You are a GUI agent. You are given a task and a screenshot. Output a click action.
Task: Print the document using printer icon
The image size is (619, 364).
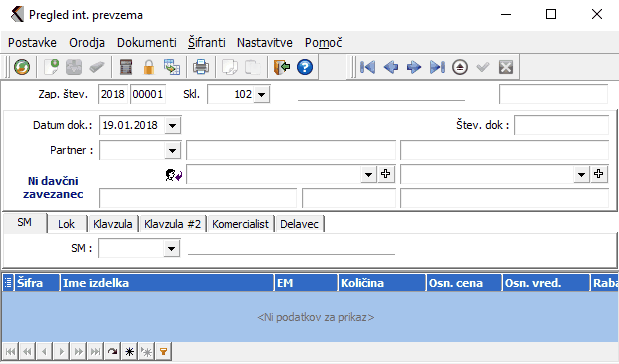(x=201, y=67)
